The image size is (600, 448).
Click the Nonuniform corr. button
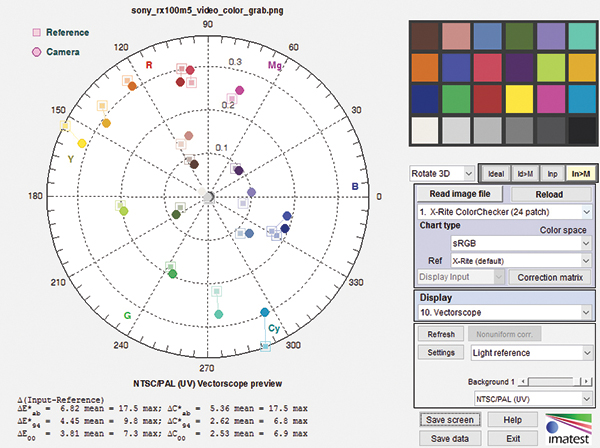504,334
